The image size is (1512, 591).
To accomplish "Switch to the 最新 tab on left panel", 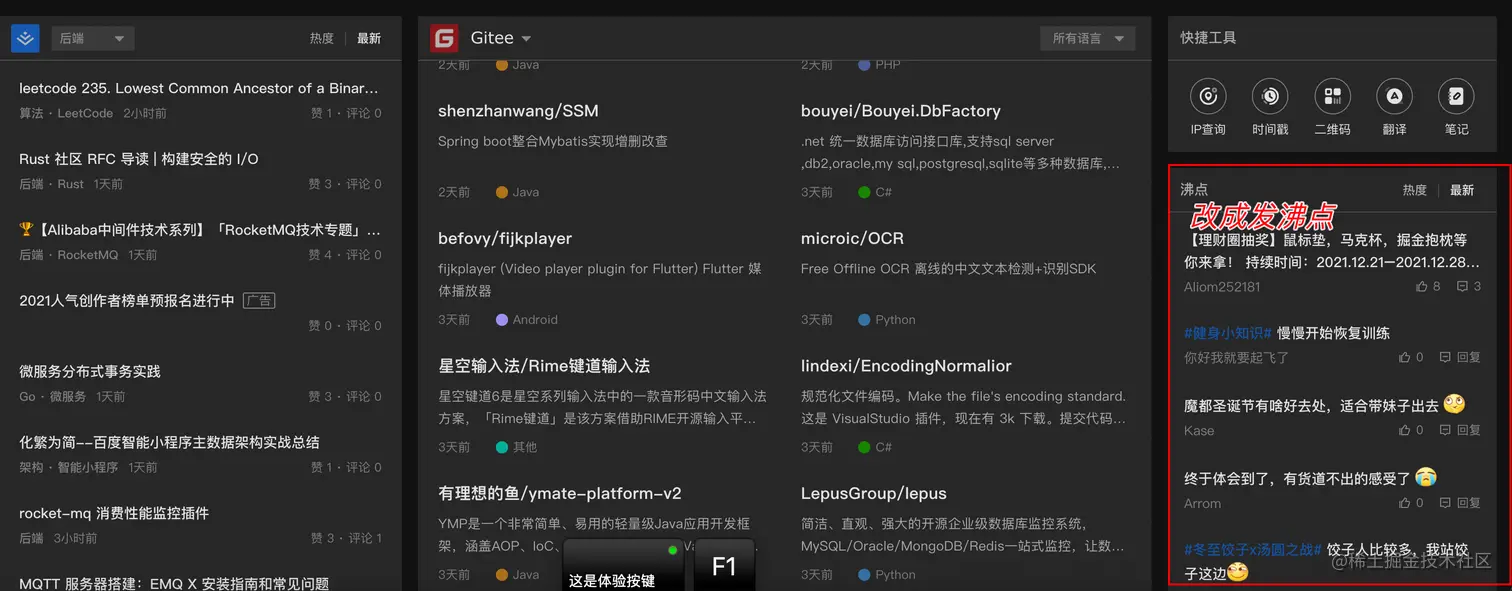I will pyautogui.click(x=368, y=37).
